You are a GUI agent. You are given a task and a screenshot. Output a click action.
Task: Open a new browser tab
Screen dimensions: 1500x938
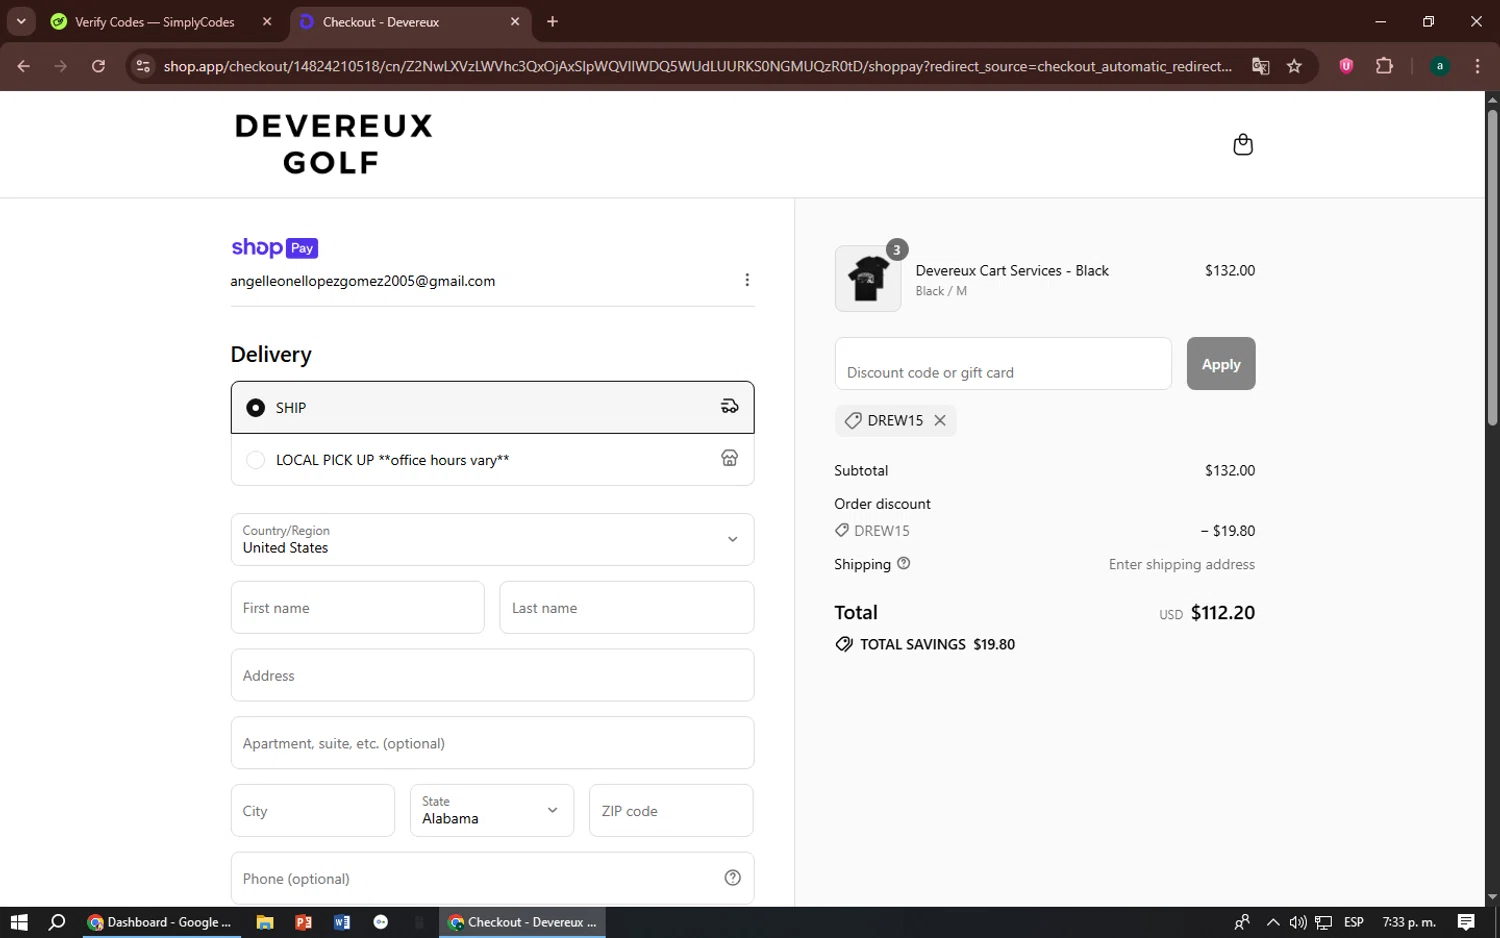click(x=553, y=21)
